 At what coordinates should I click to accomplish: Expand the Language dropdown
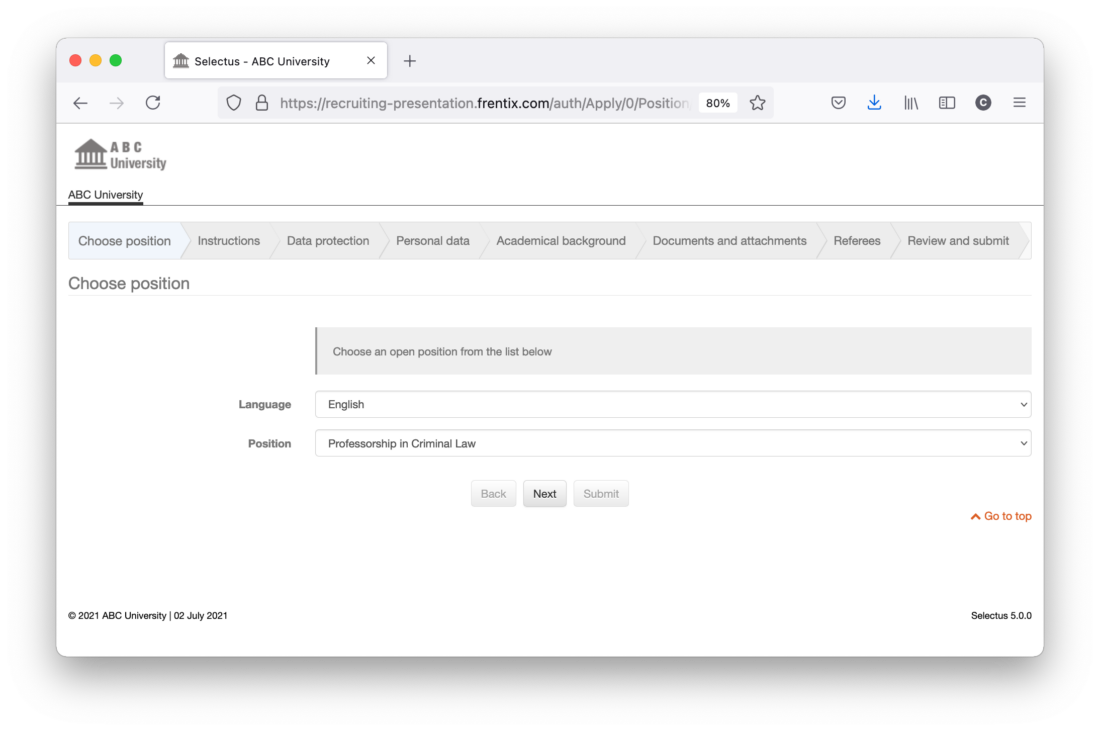pyautogui.click(x=672, y=405)
